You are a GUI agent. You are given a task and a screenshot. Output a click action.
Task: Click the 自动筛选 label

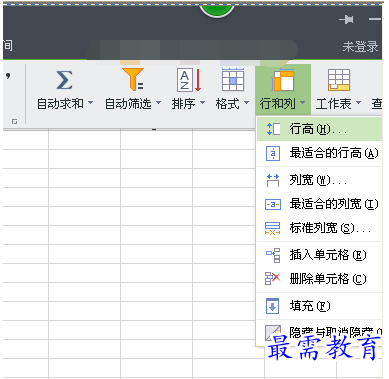point(128,104)
